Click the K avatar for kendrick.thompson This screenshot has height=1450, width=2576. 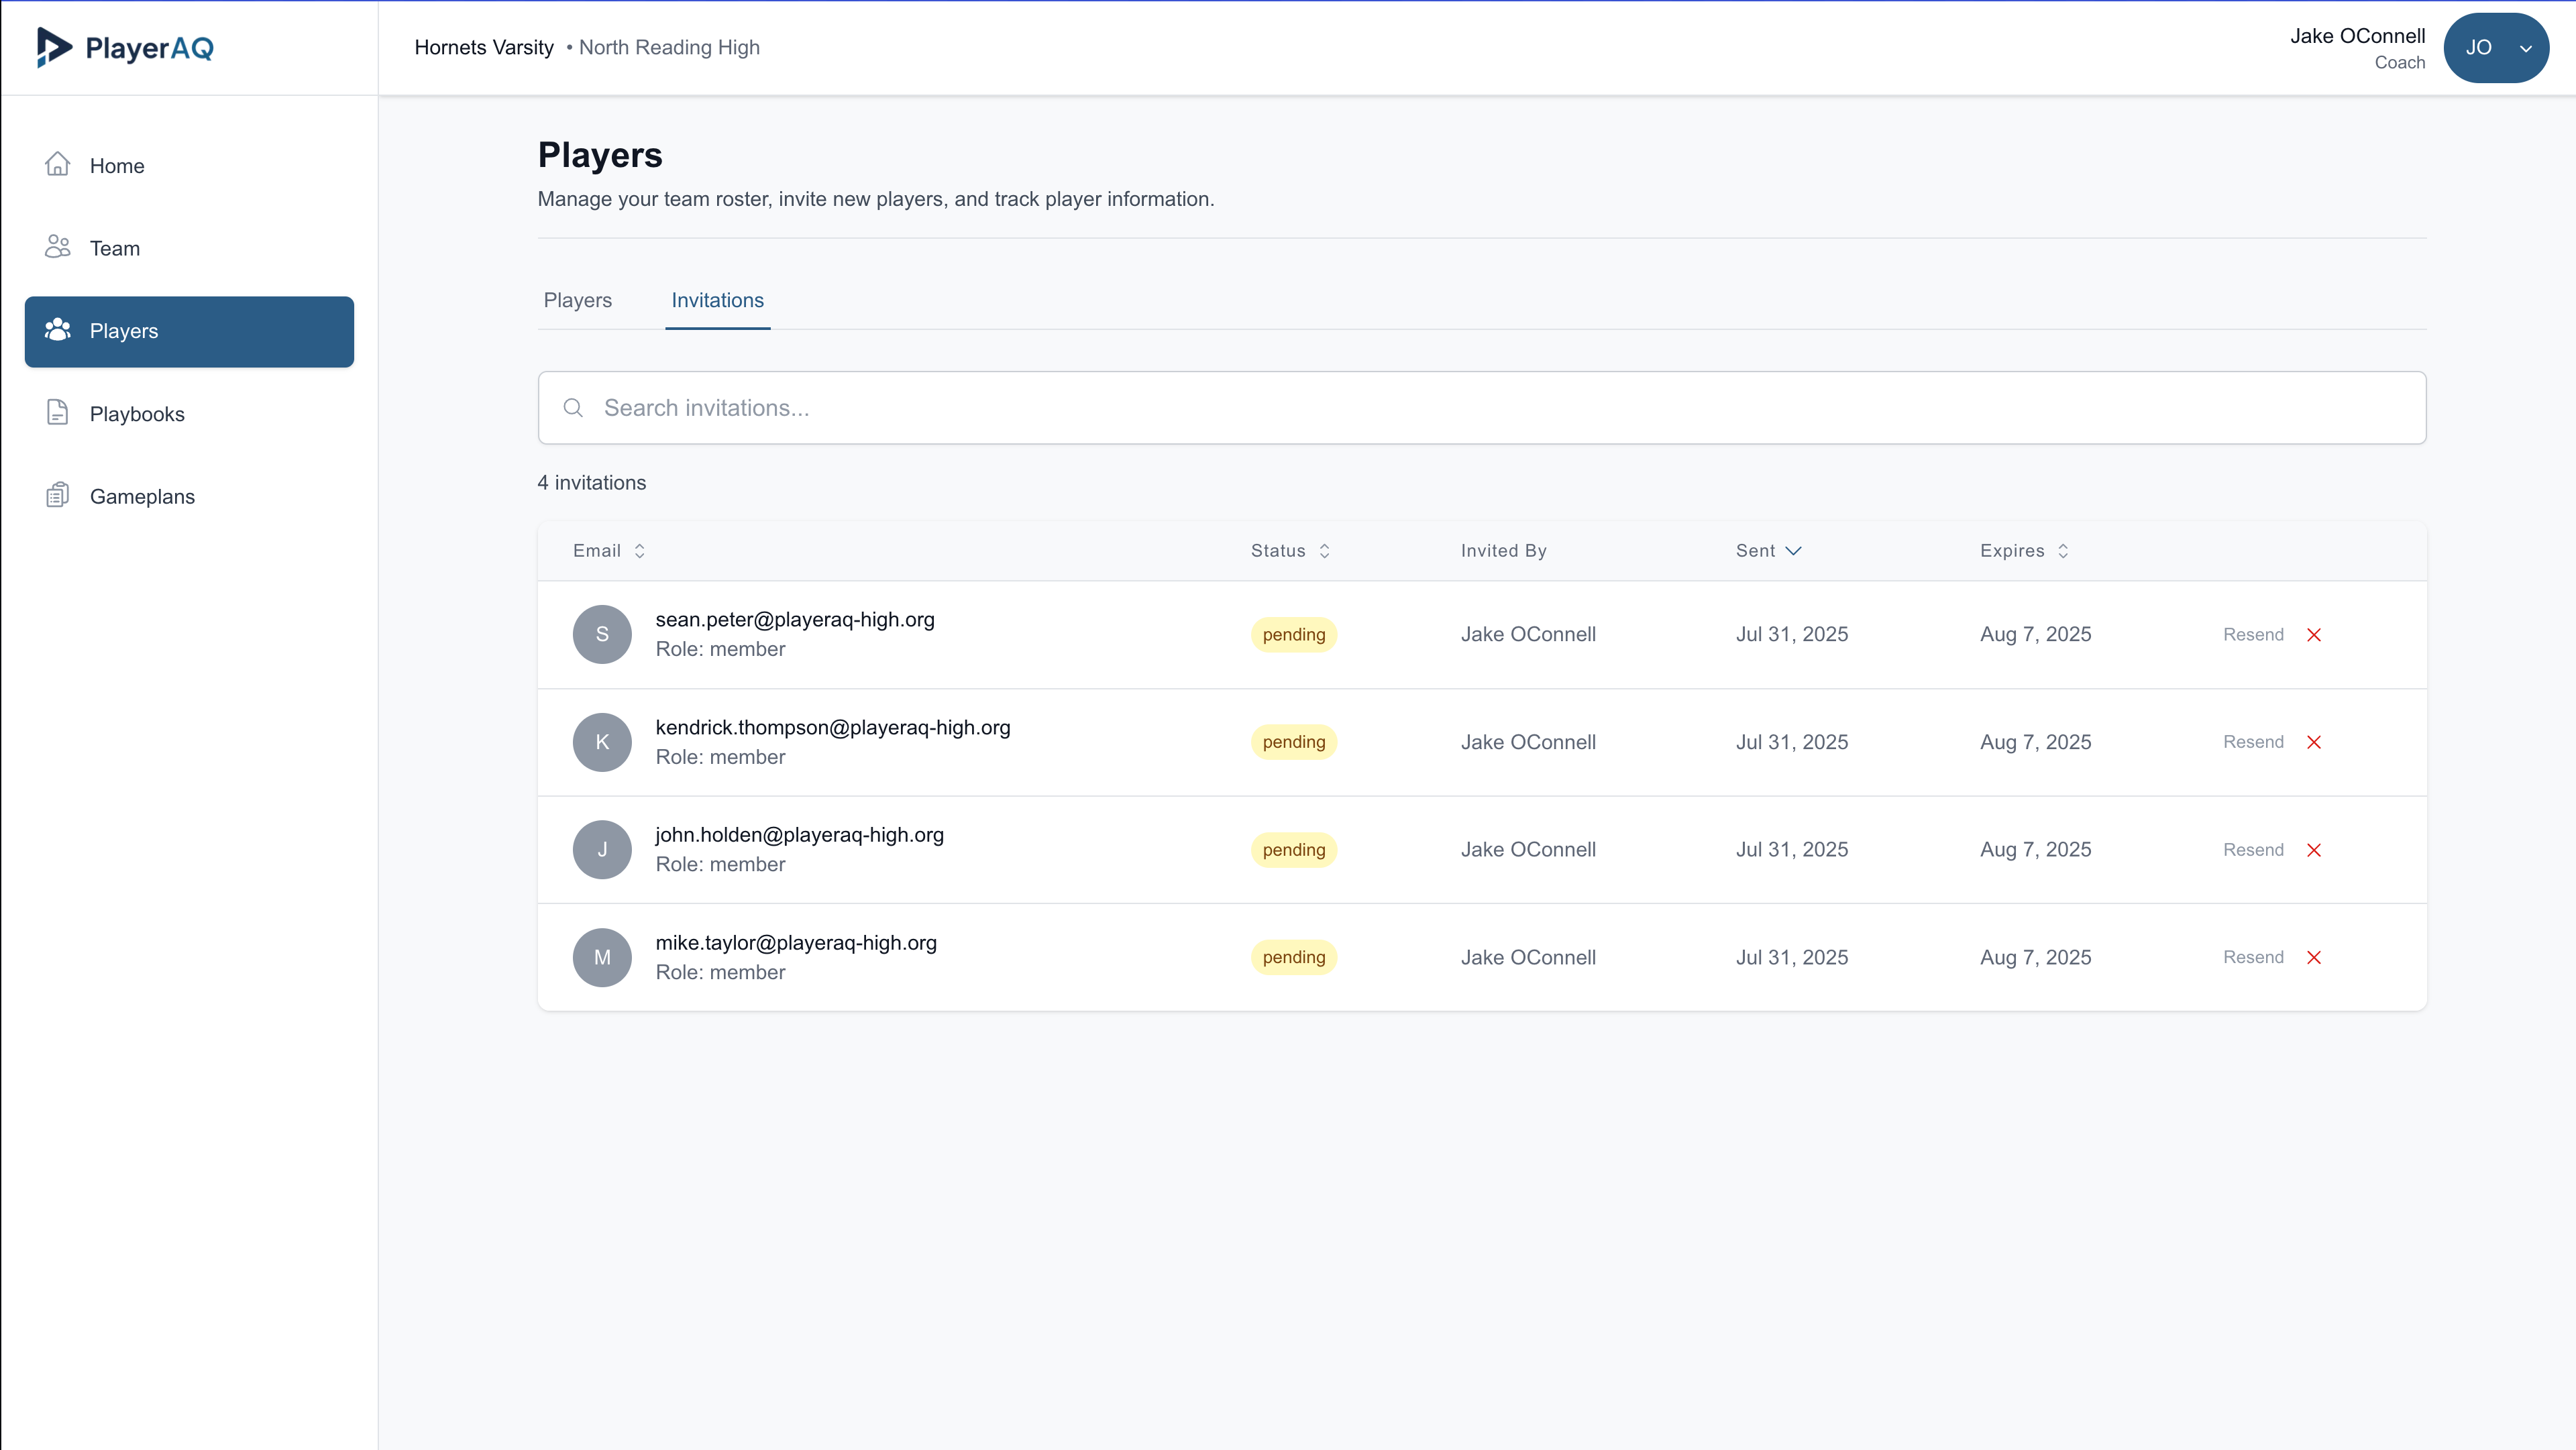coord(602,742)
